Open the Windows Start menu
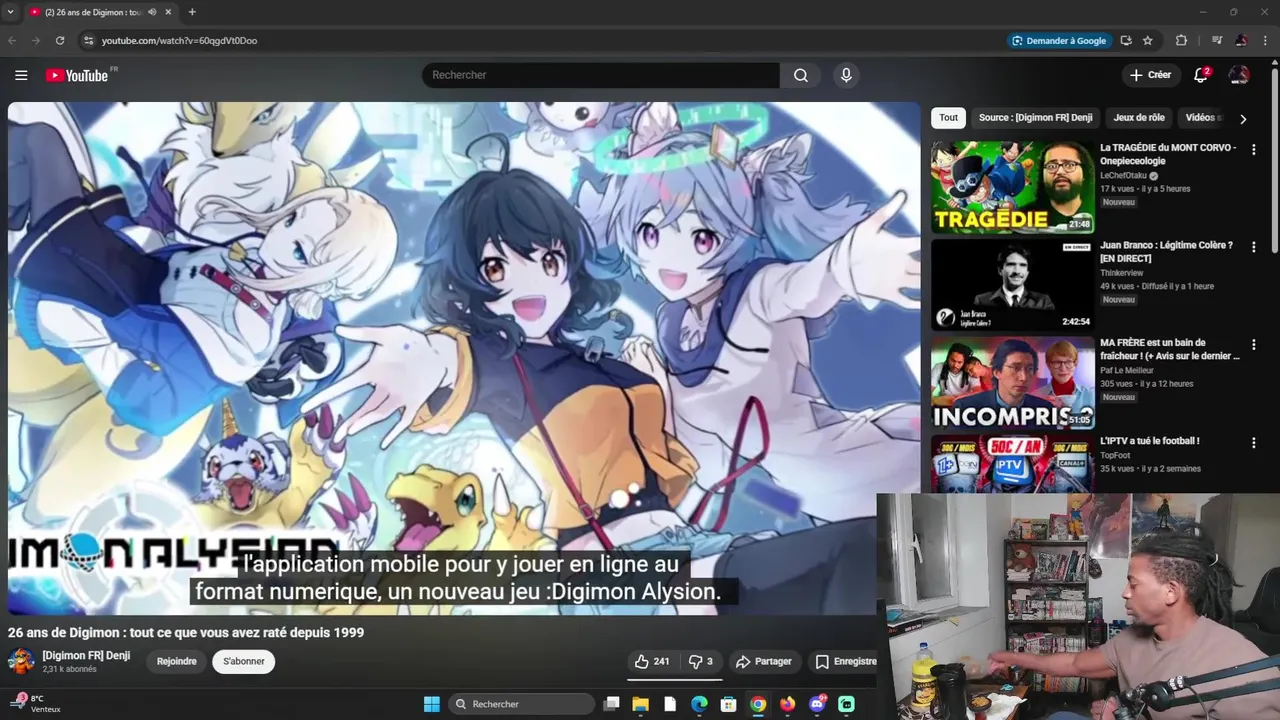The height and width of the screenshot is (720, 1280). click(x=431, y=704)
